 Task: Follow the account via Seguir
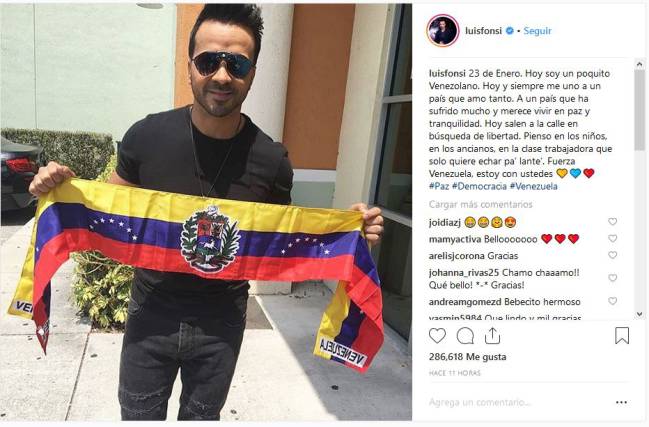point(537,31)
